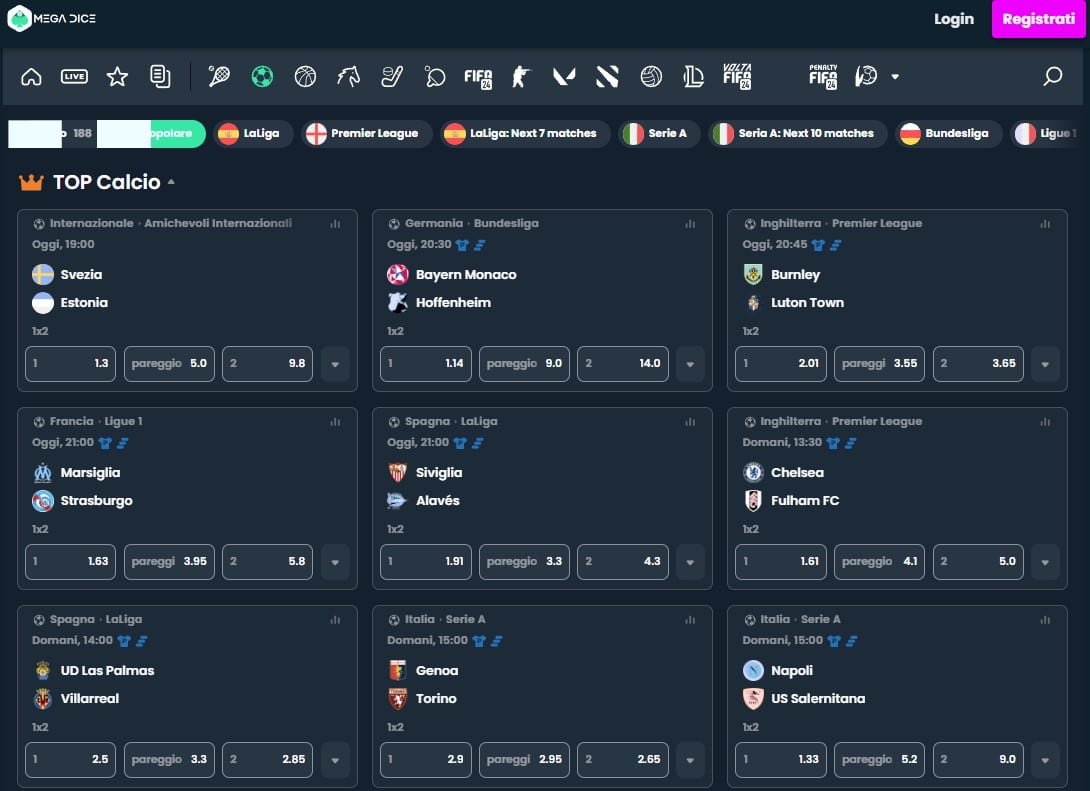This screenshot has height=791, width=1090.
Task: Open the bet slip document icon
Action: [160, 76]
